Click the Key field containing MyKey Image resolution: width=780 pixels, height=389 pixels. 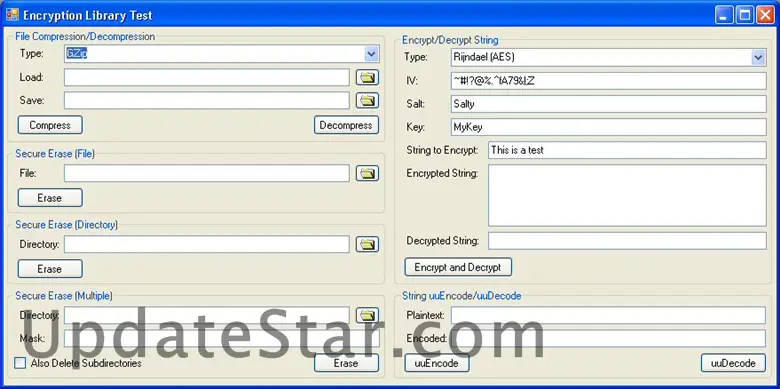click(608, 127)
